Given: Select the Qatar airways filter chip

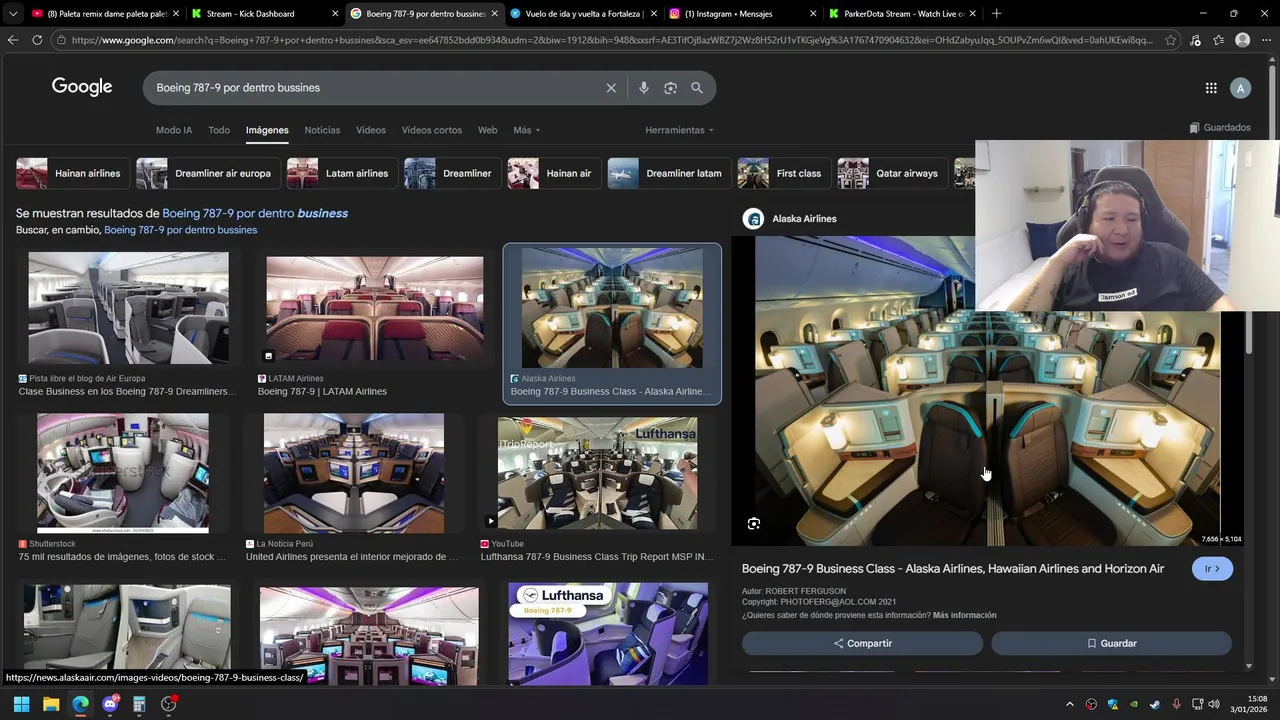Looking at the screenshot, I should coord(892,173).
